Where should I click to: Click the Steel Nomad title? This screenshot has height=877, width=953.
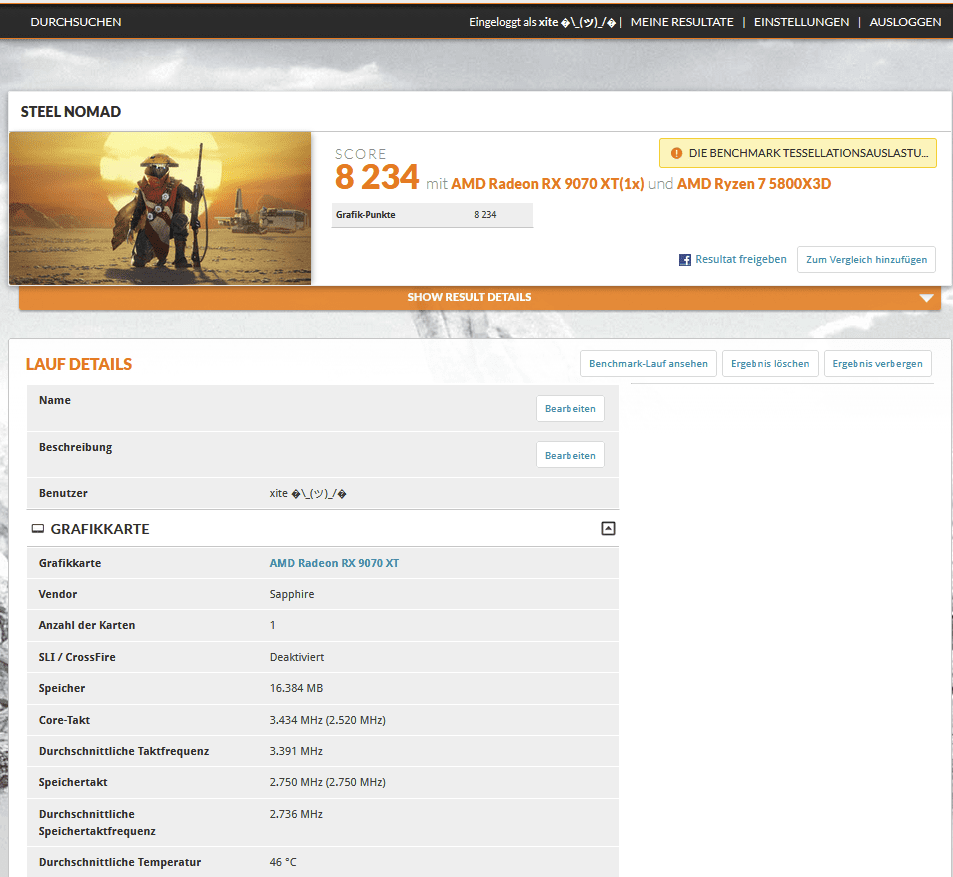coord(71,112)
